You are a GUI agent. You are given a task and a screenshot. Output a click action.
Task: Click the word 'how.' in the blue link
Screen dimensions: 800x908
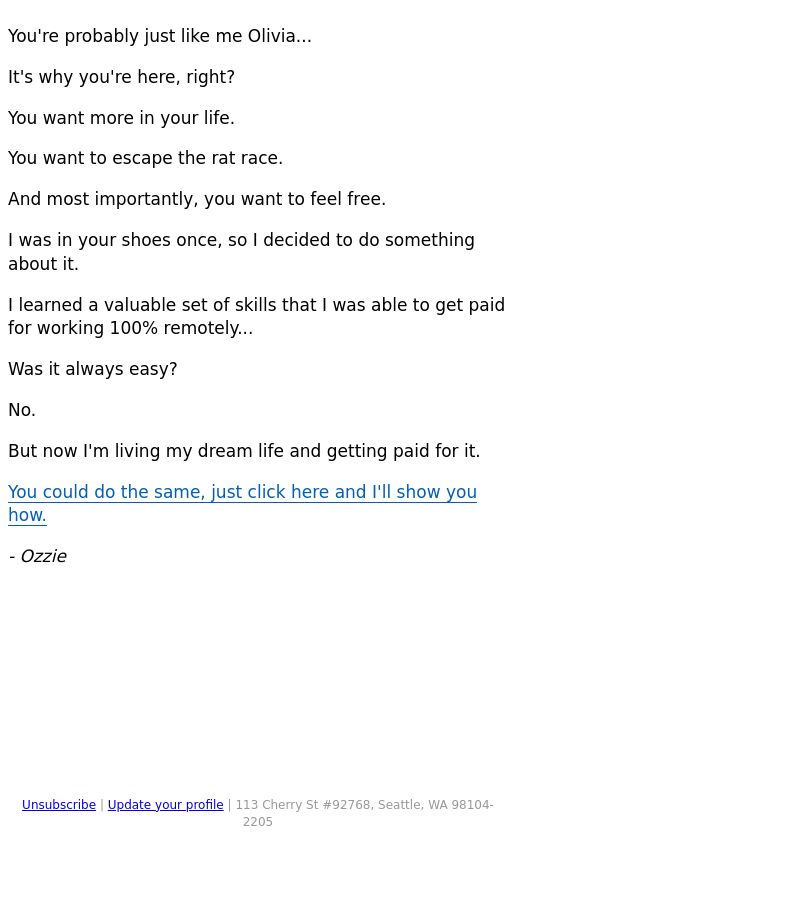point(27,515)
